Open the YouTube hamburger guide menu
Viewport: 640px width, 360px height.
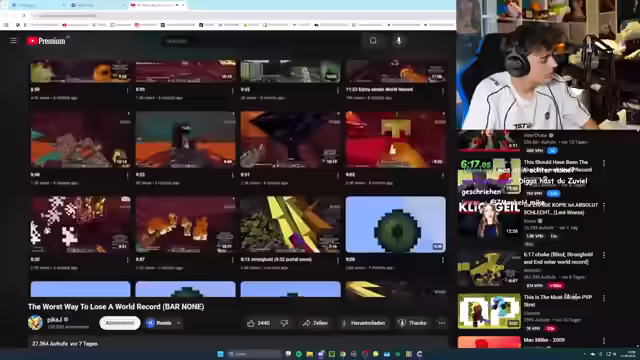pyautogui.click(x=13, y=40)
